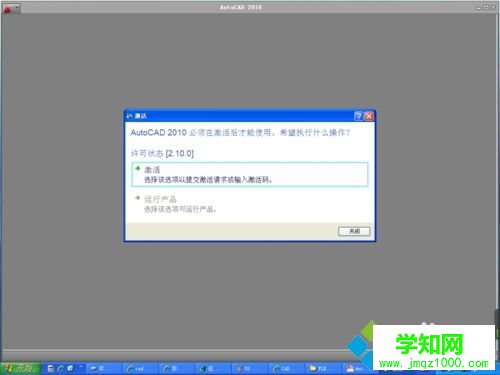Minimize the AutoCAD 2010 main window

479,7
